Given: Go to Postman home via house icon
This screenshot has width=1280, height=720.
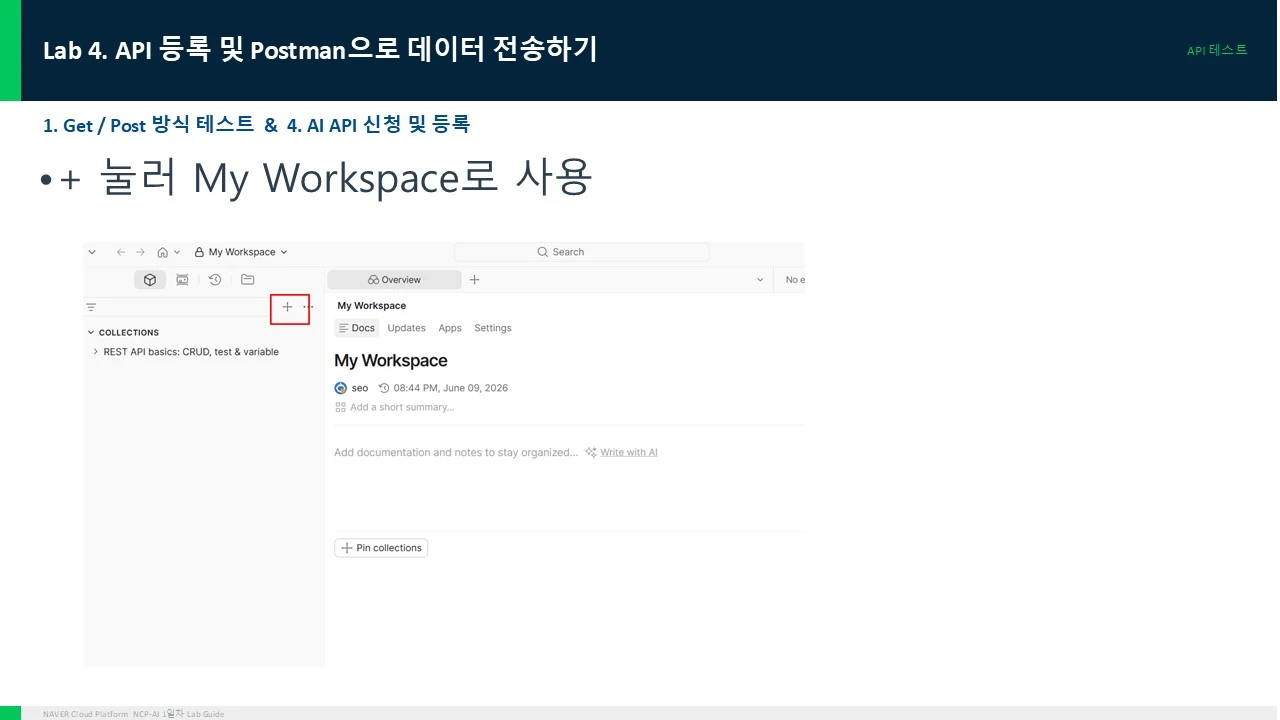Looking at the screenshot, I should [163, 252].
